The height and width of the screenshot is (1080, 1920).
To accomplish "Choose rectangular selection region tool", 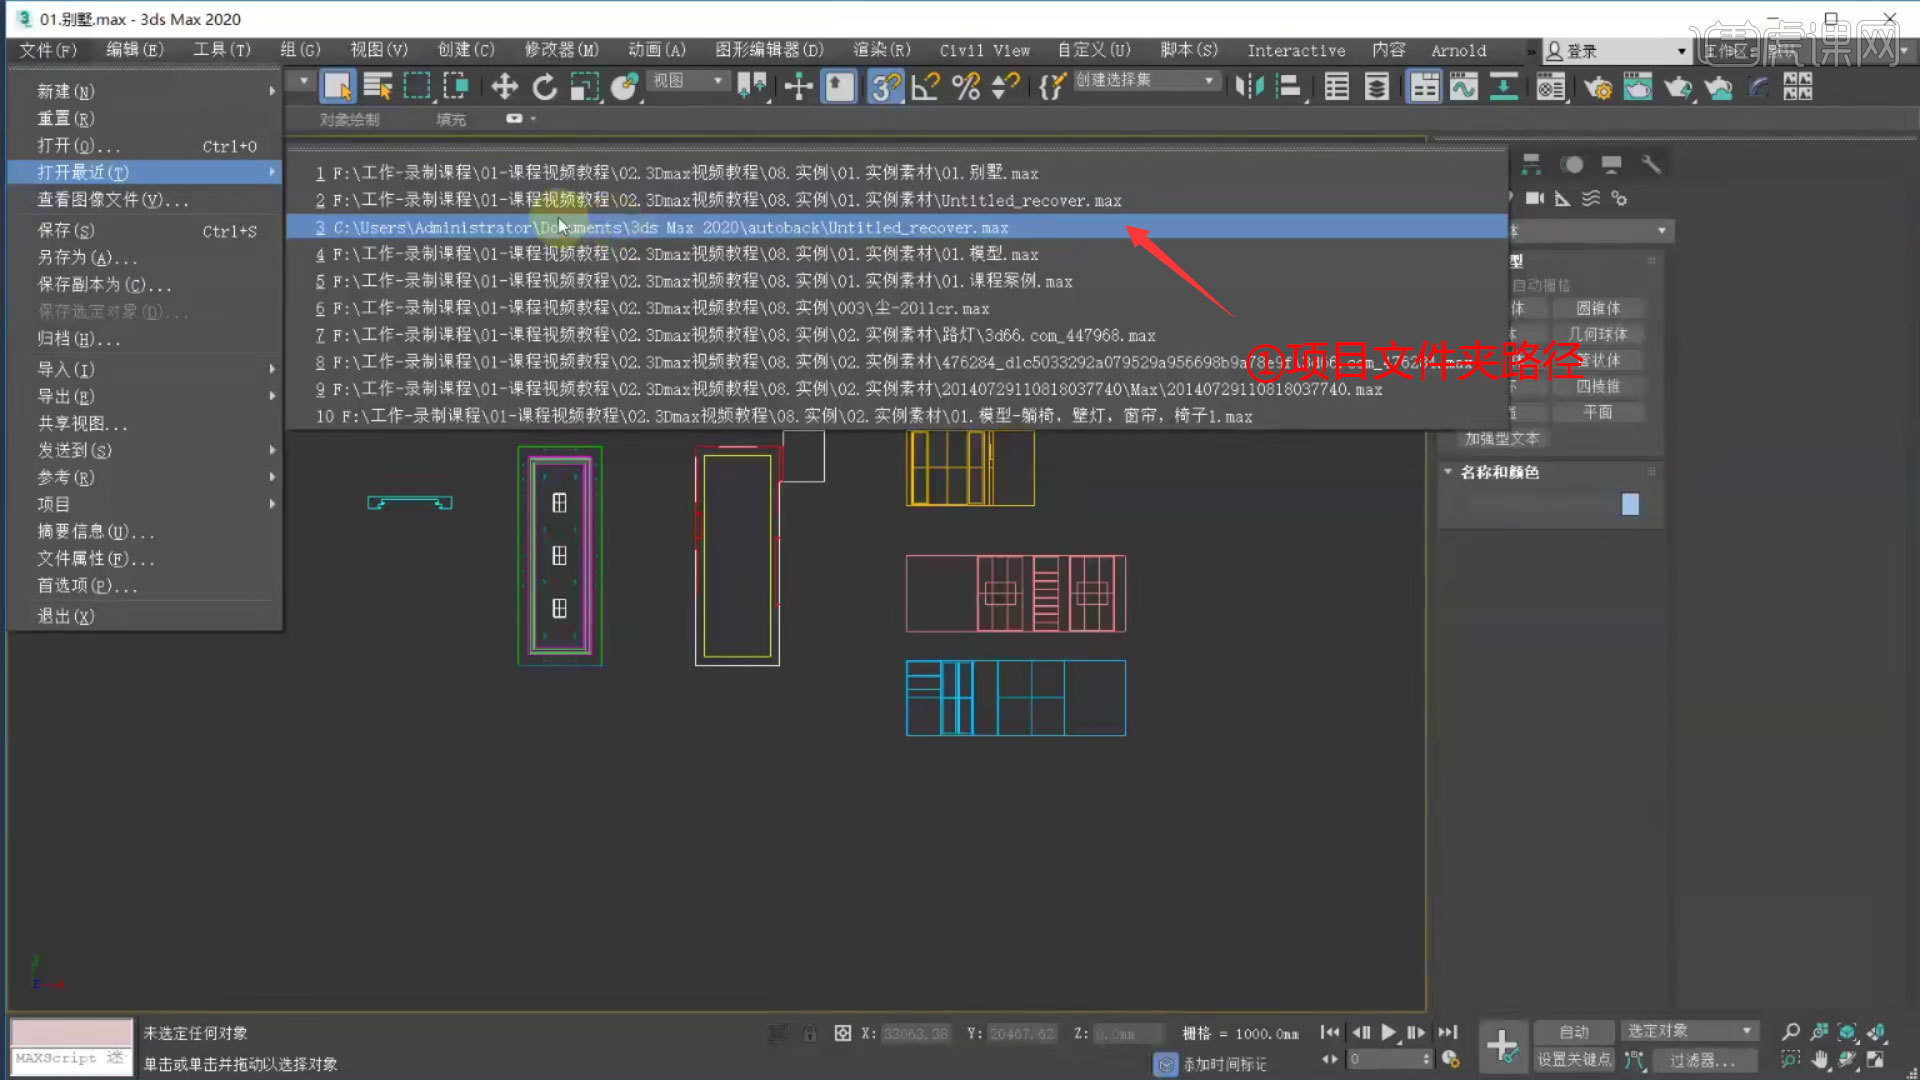I will click(417, 87).
